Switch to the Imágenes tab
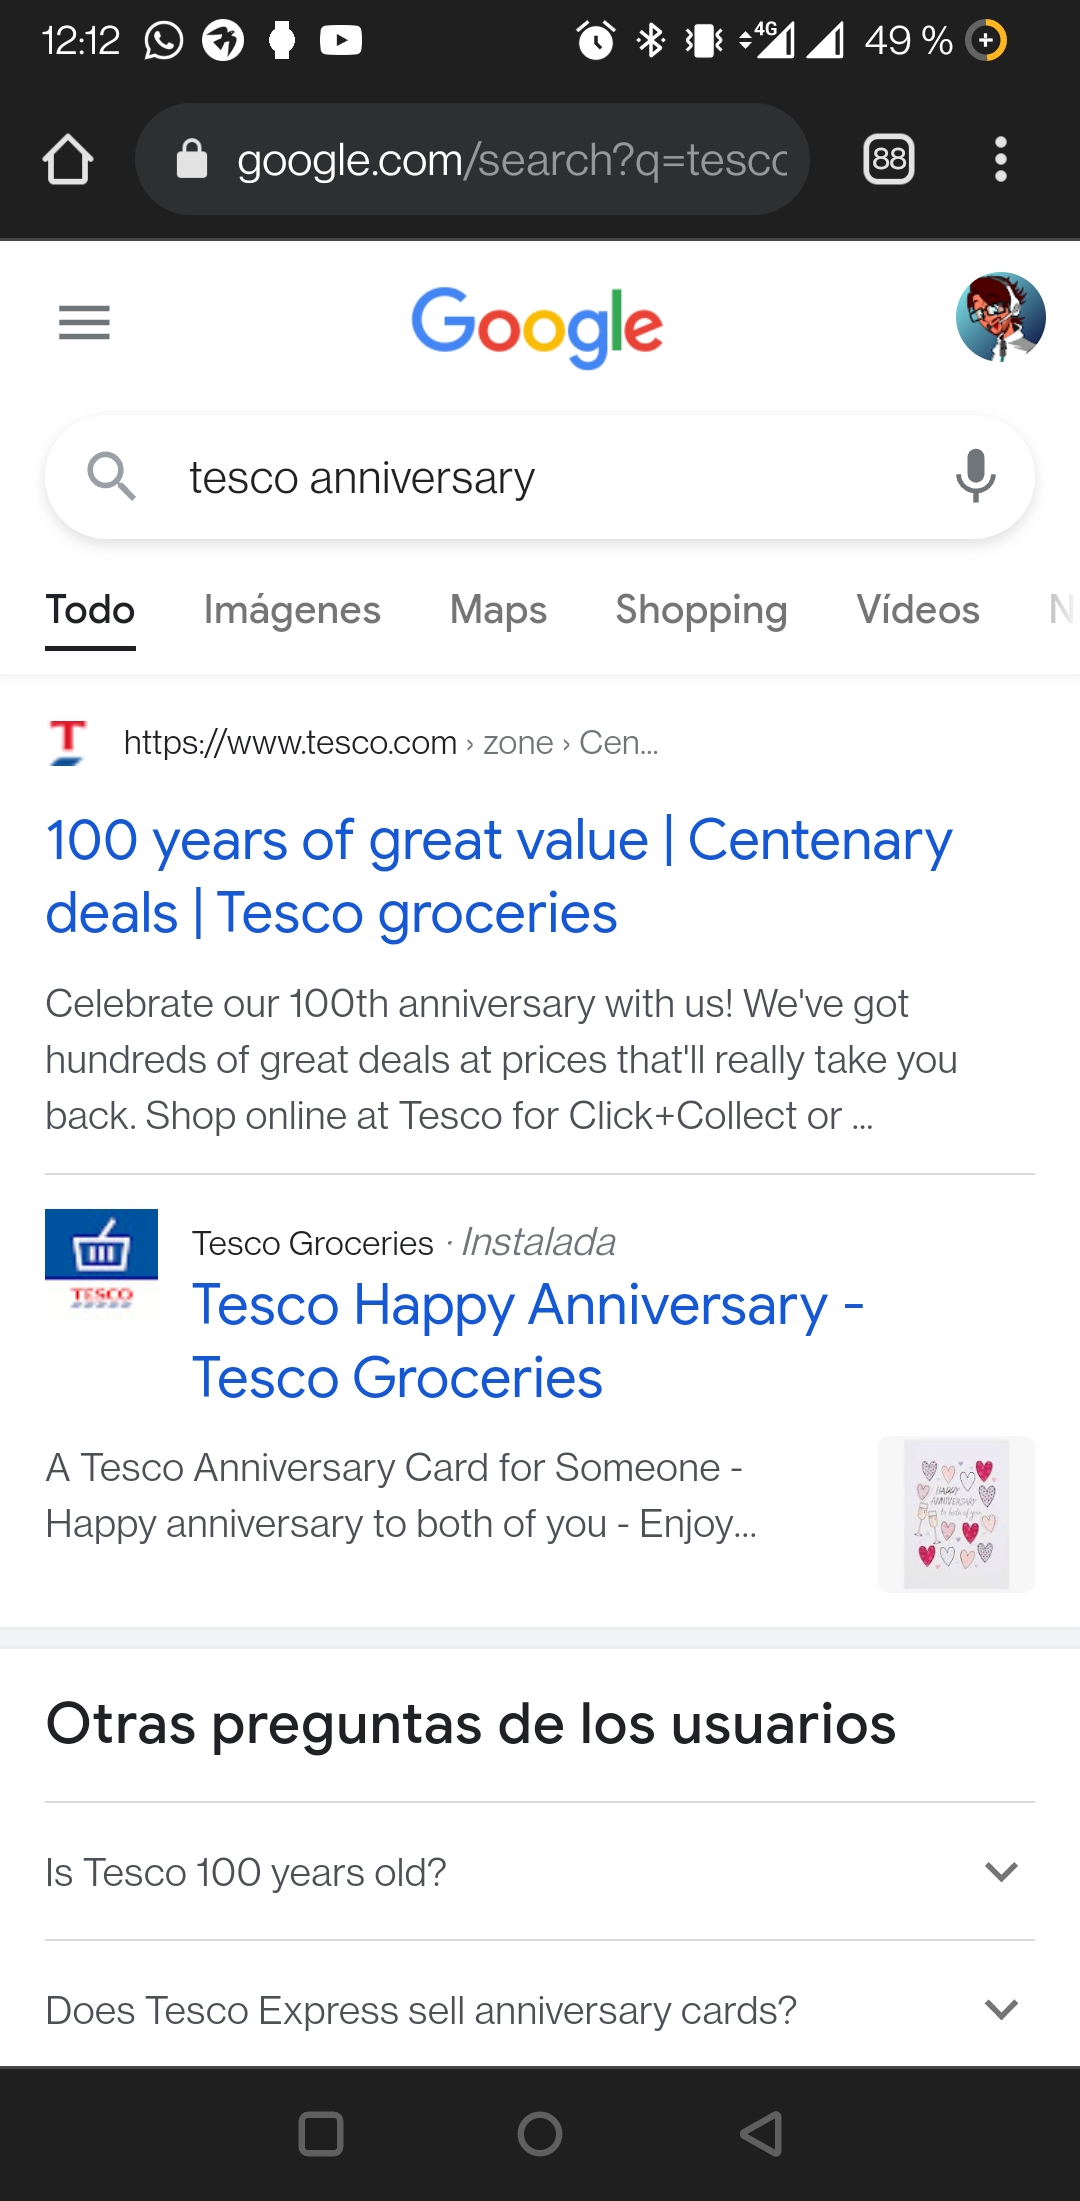 (292, 610)
